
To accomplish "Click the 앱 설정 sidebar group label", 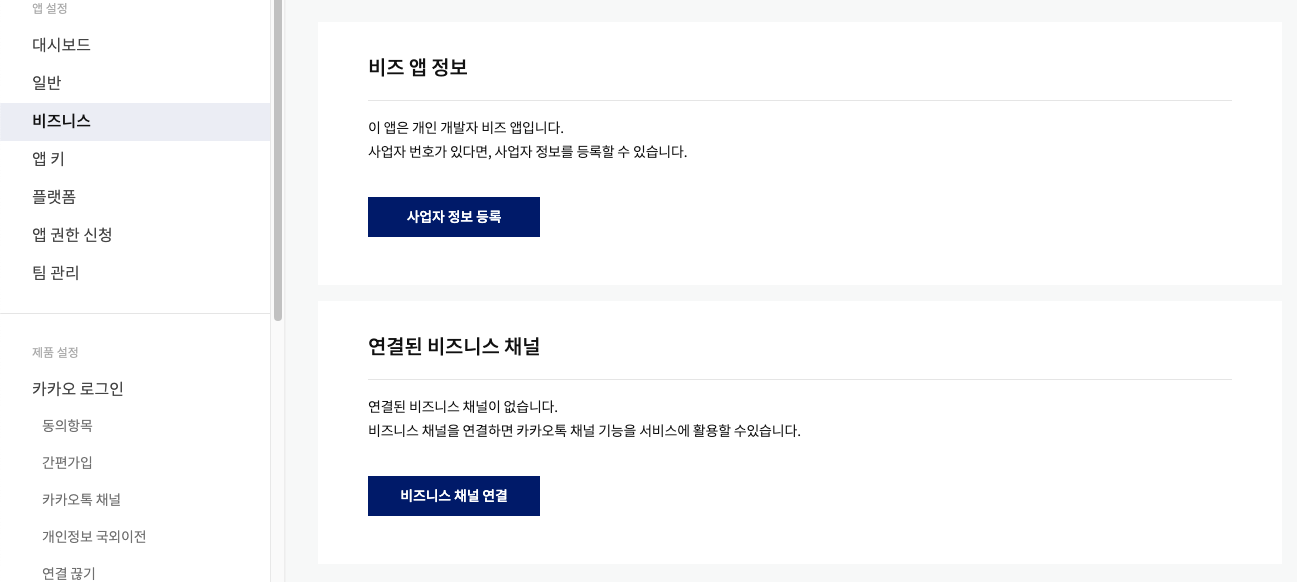I will pyautogui.click(x=51, y=8).
